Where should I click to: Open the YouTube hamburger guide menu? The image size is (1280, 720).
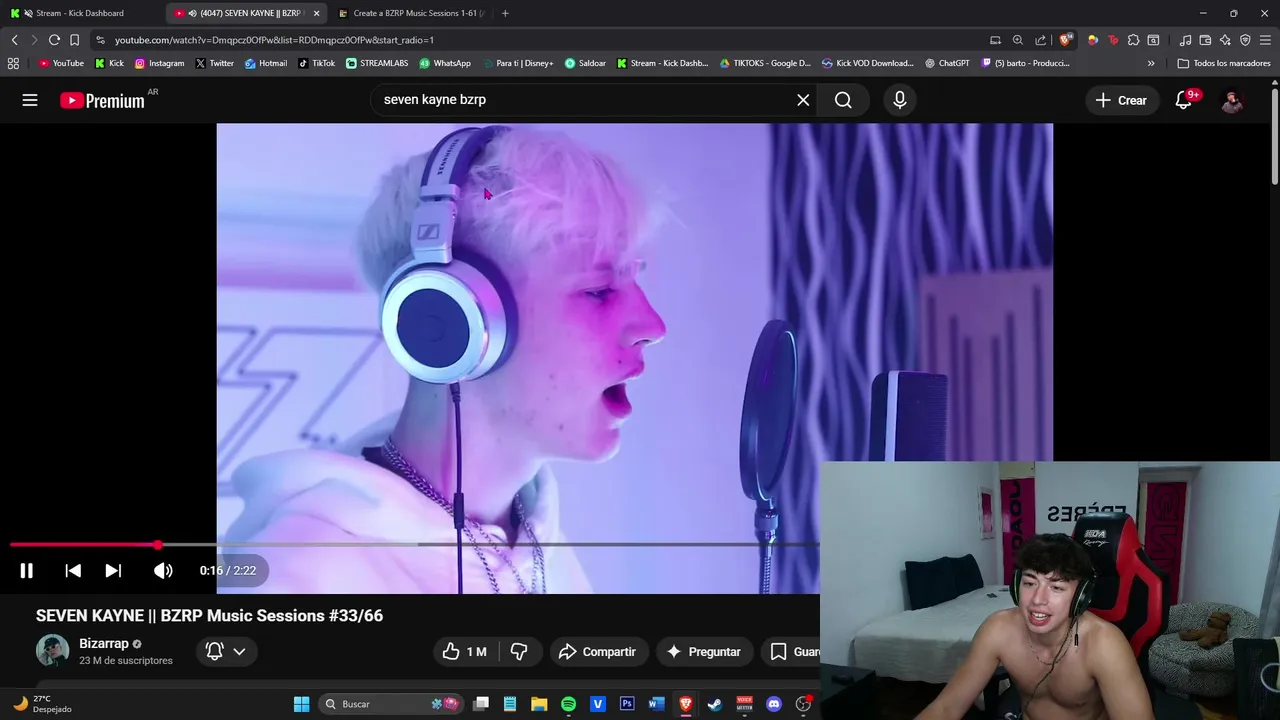[x=30, y=100]
